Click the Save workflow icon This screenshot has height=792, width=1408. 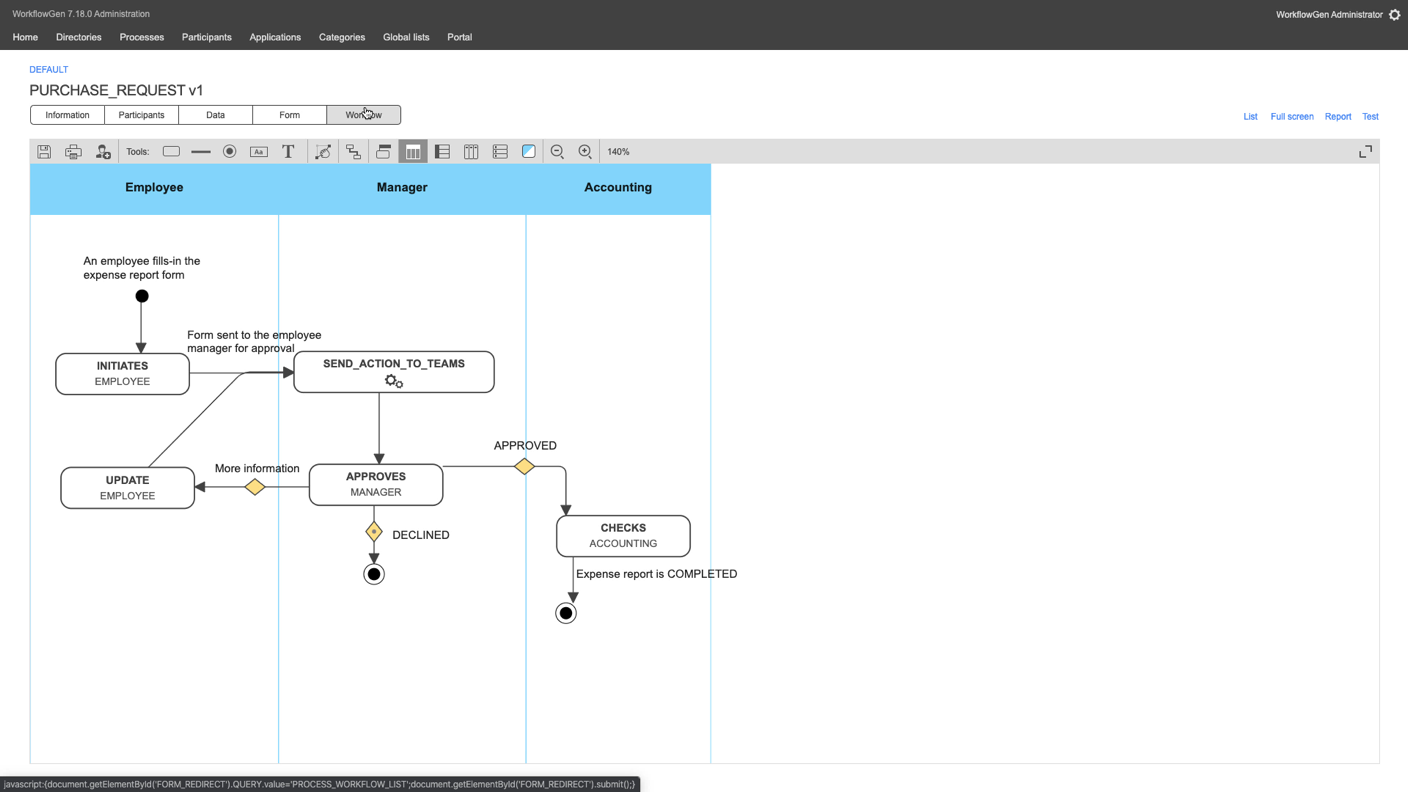click(x=44, y=152)
